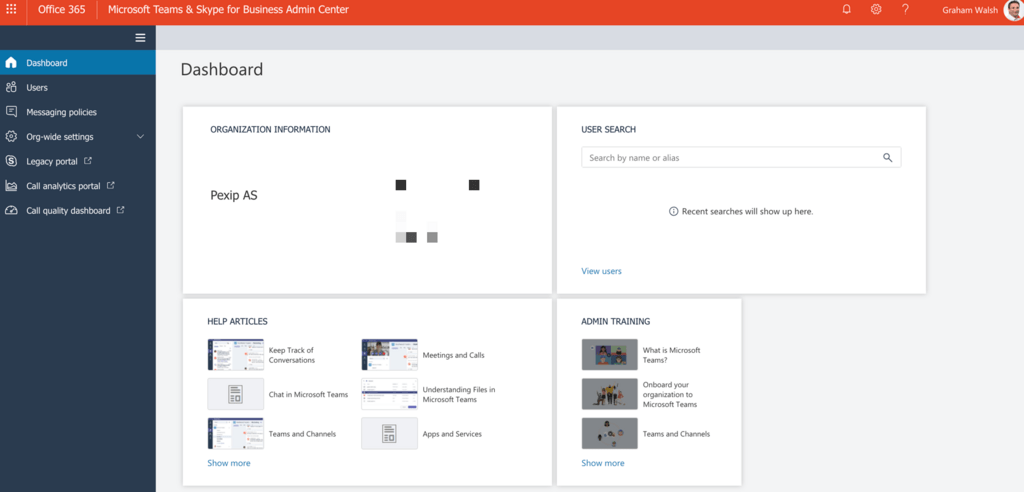Viewport: 1024px width, 492px height.
Task: Click info icon beside Recent searches message
Action: point(673,212)
